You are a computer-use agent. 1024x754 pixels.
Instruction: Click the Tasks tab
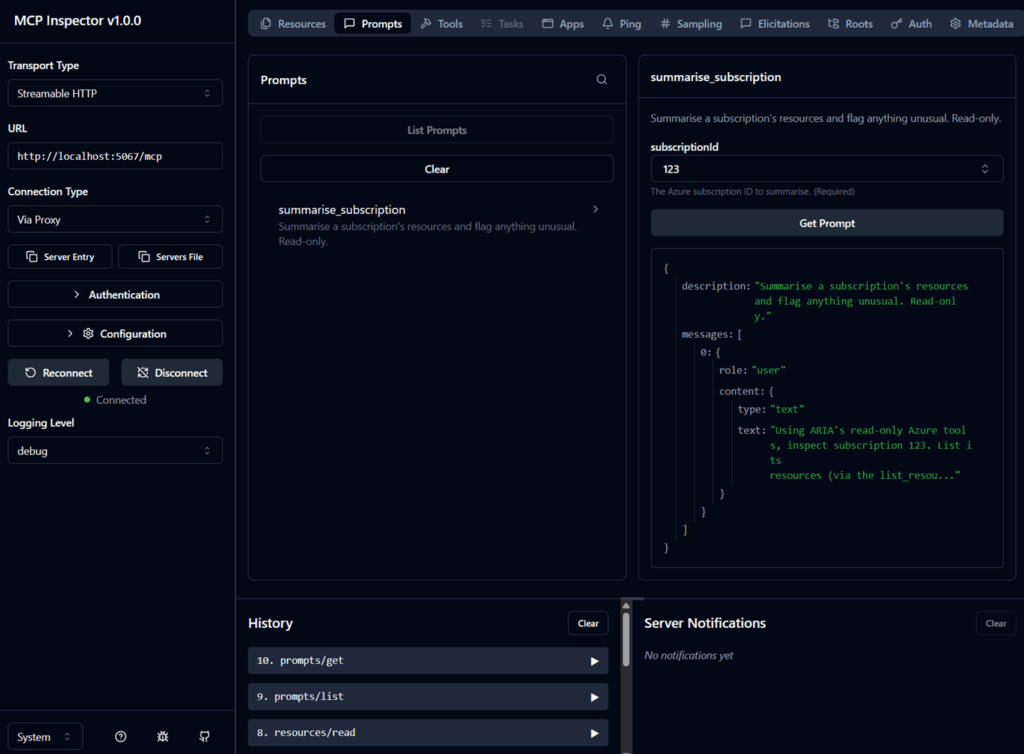click(502, 24)
